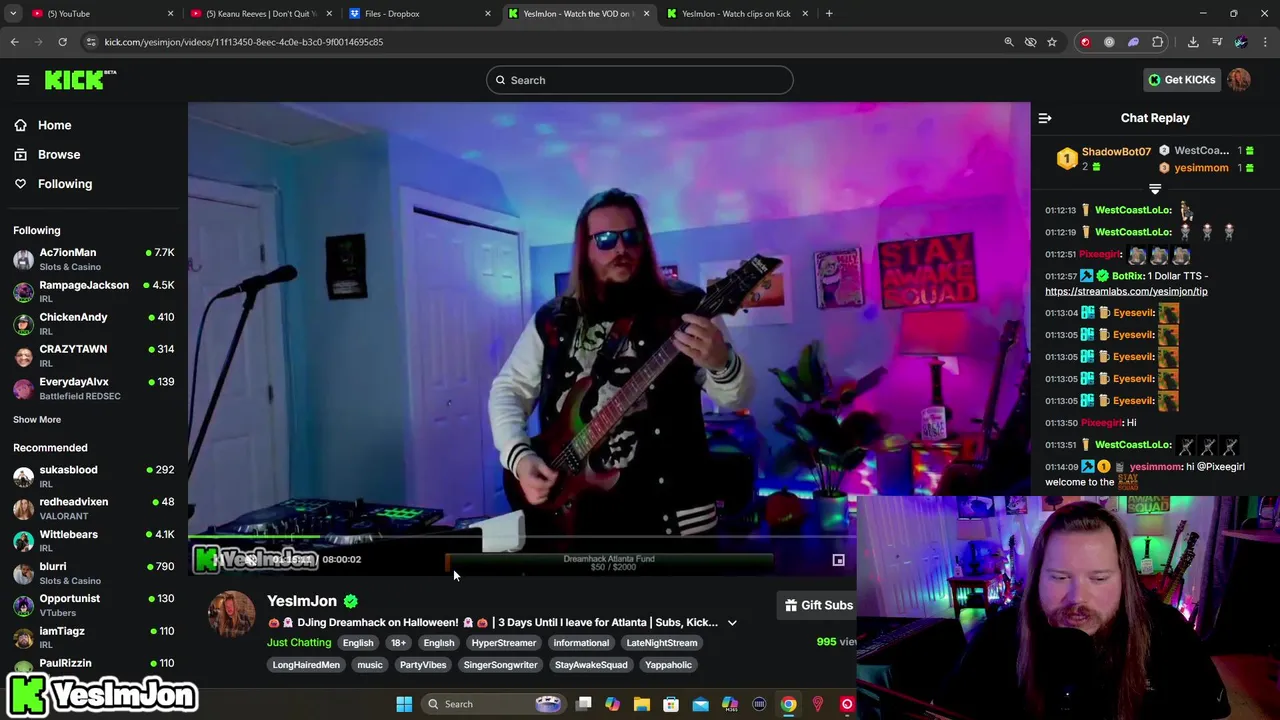Open sukasblood recommended channel
This screenshot has height=720, width=1280.
click(94, 476)
